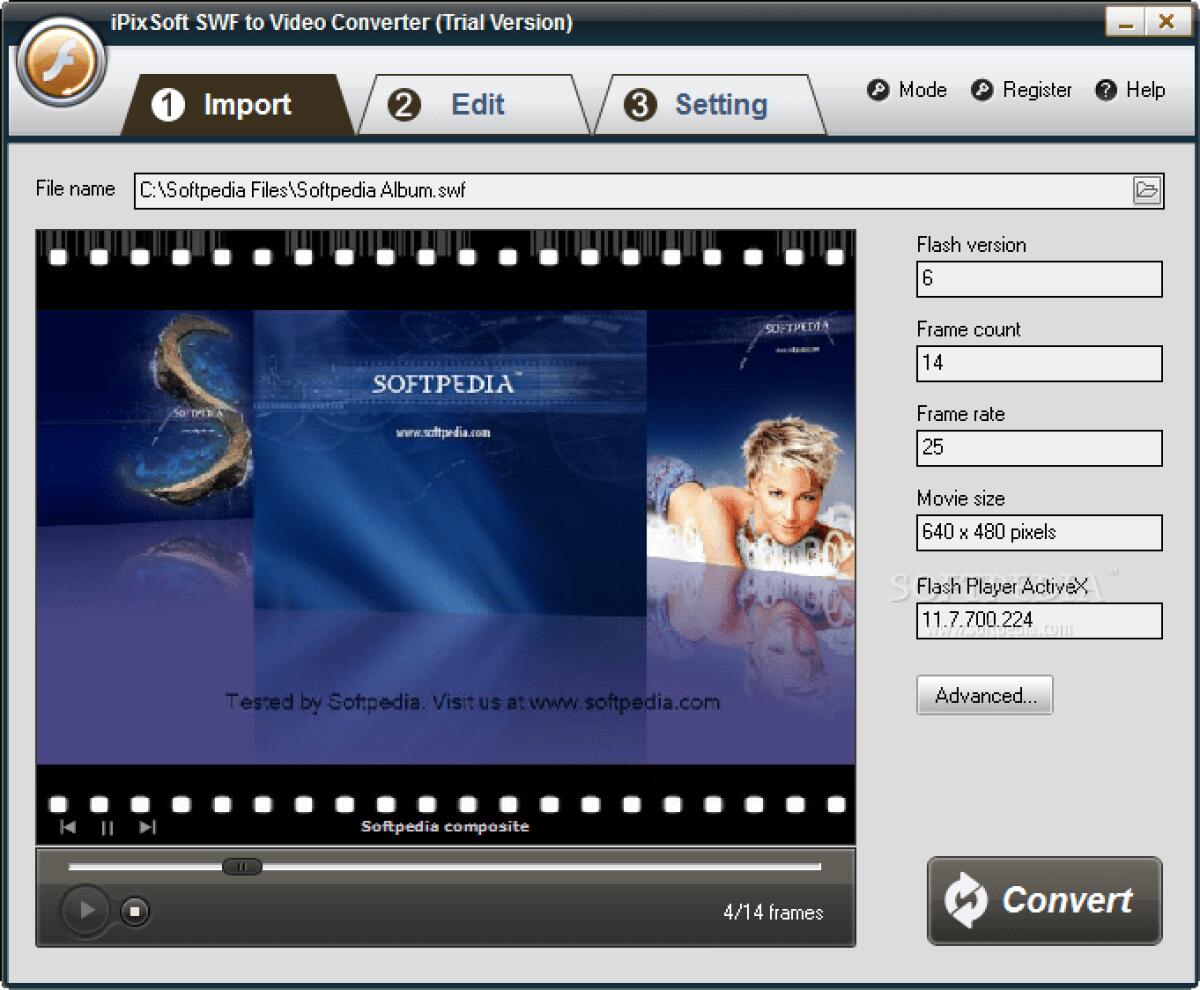Click the Frame rate value field

coord(1038,448)
